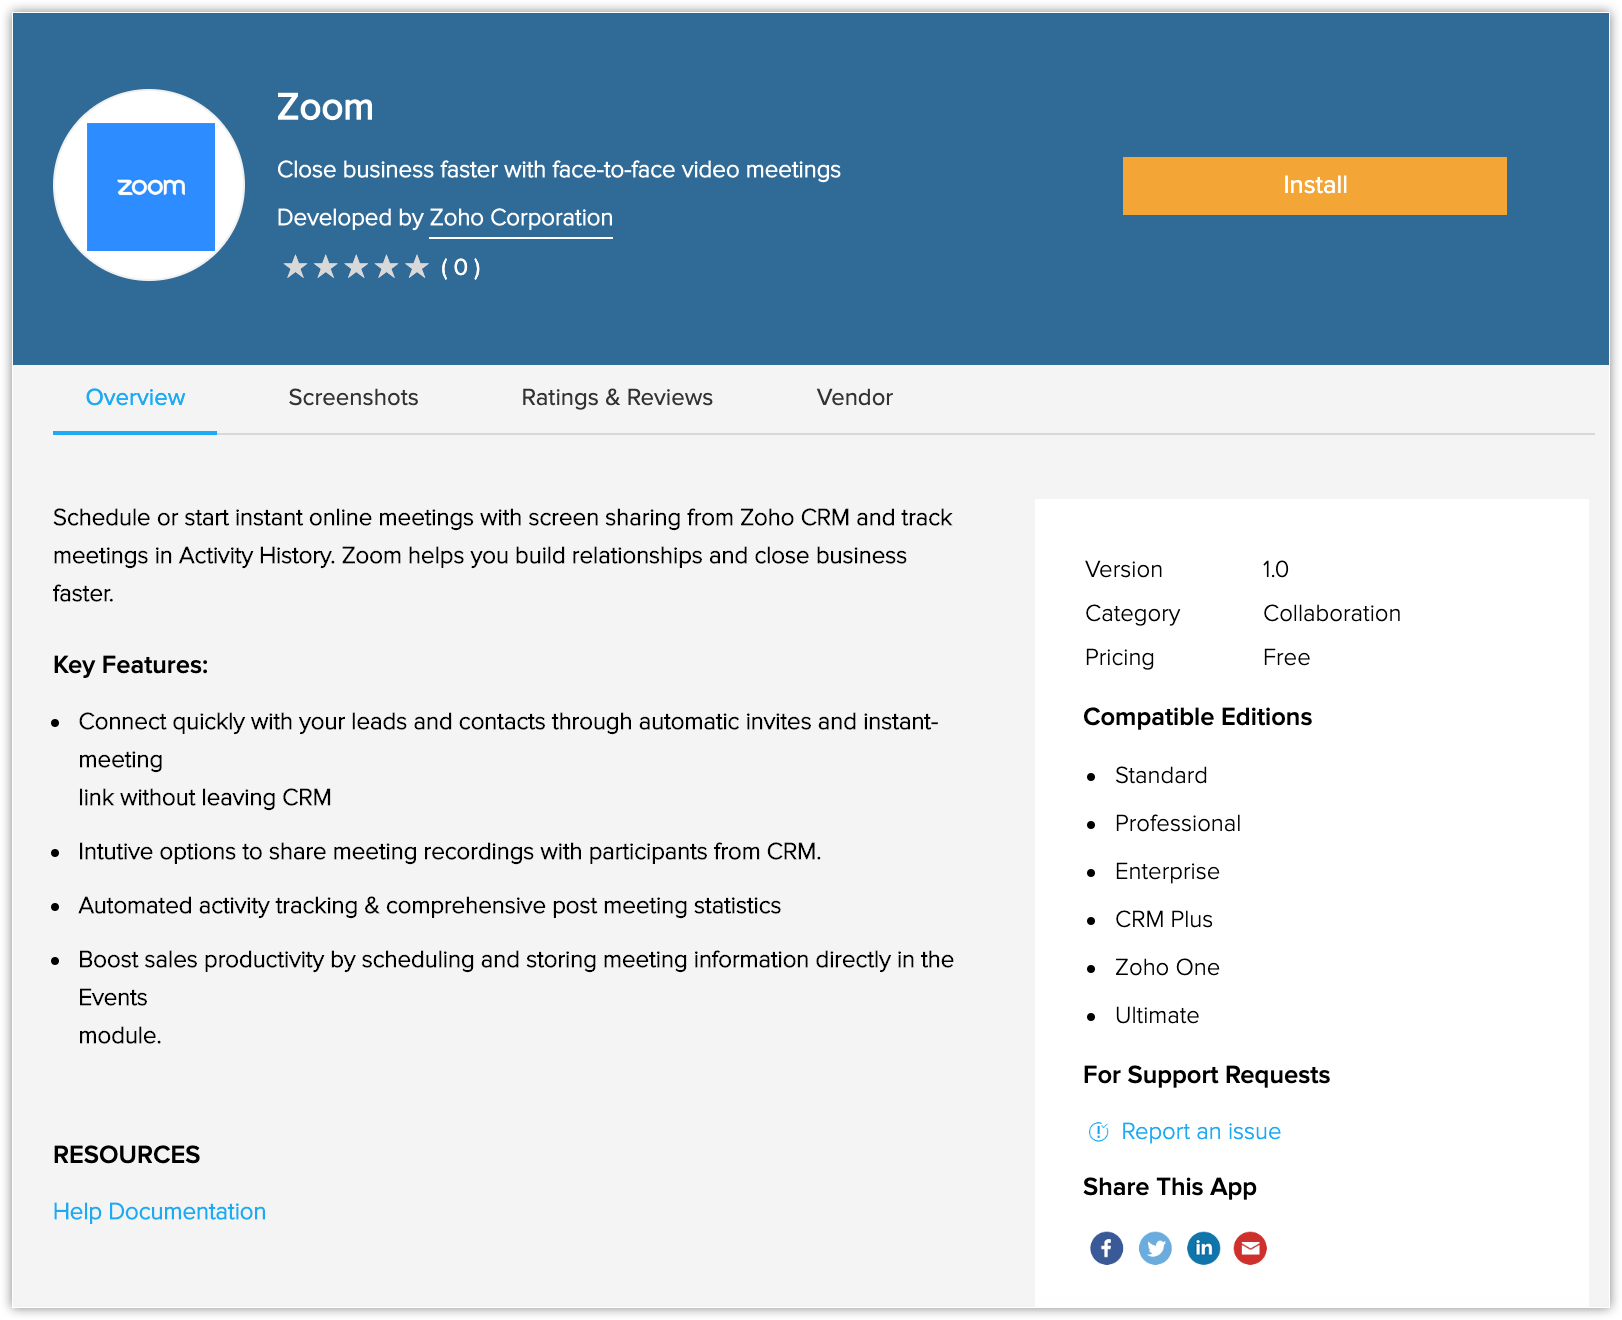Click the Enterprise edition entry
This screenshot has width=1622, height=1320.
pyautogui.click(x=1167, y=872)
